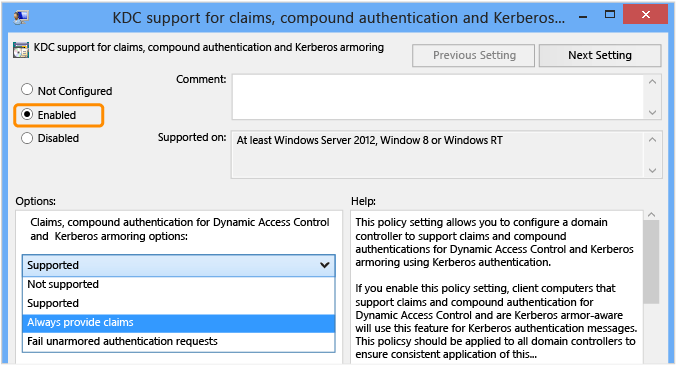
Task: Go to Next Setting
Action: point(600,55)
